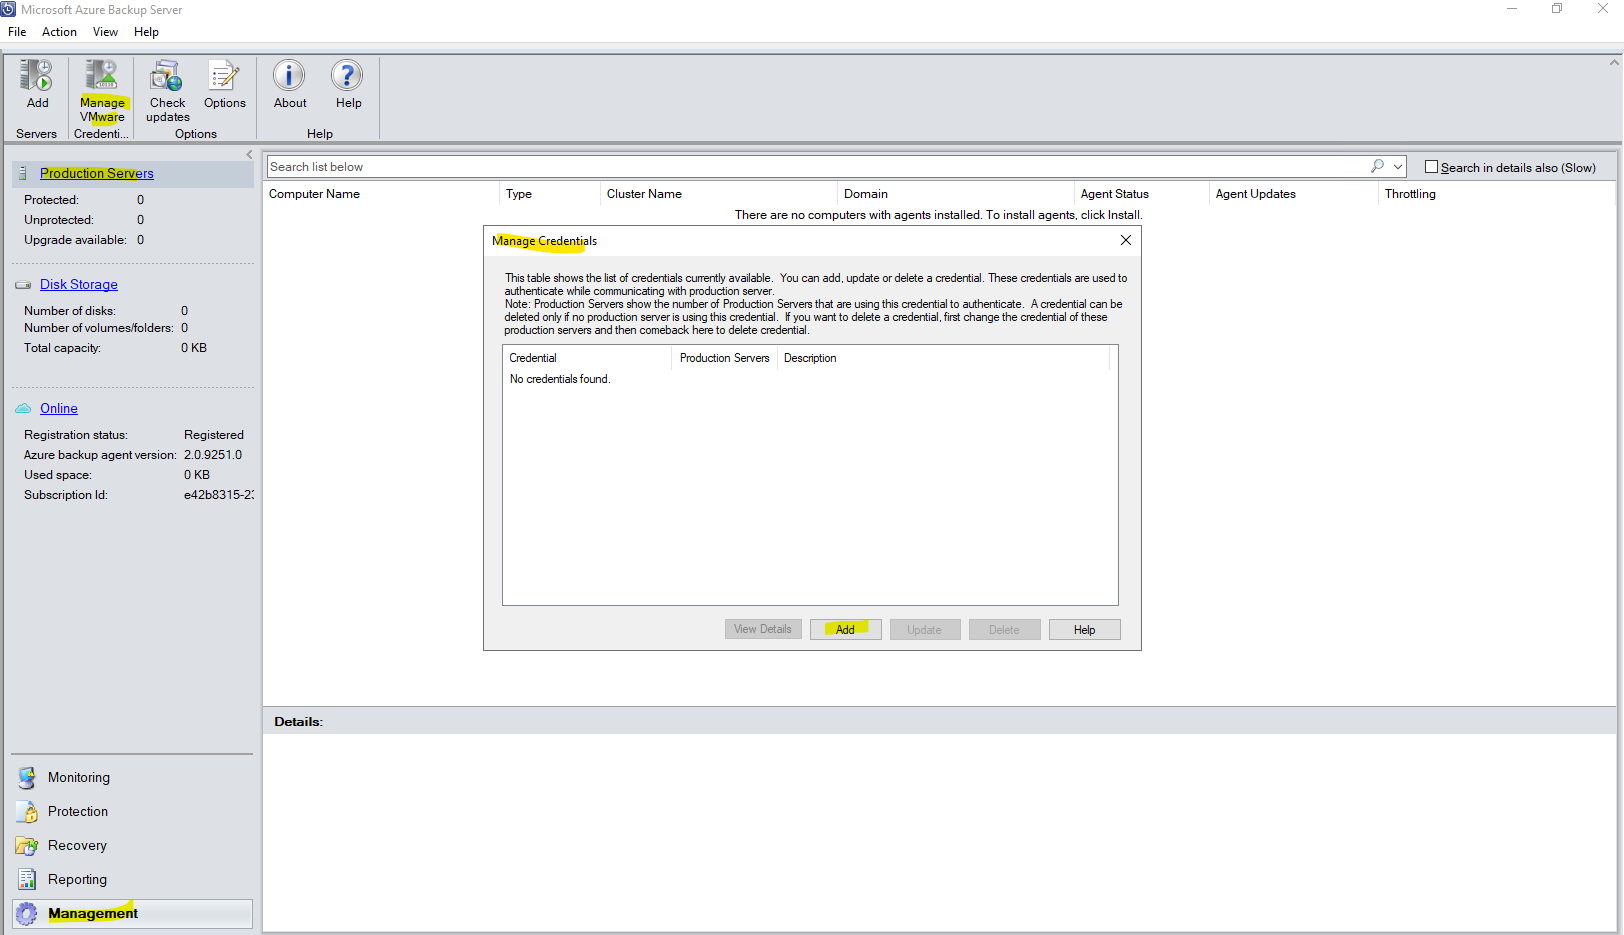Select the Monitoring workspace label

point(79,778)
